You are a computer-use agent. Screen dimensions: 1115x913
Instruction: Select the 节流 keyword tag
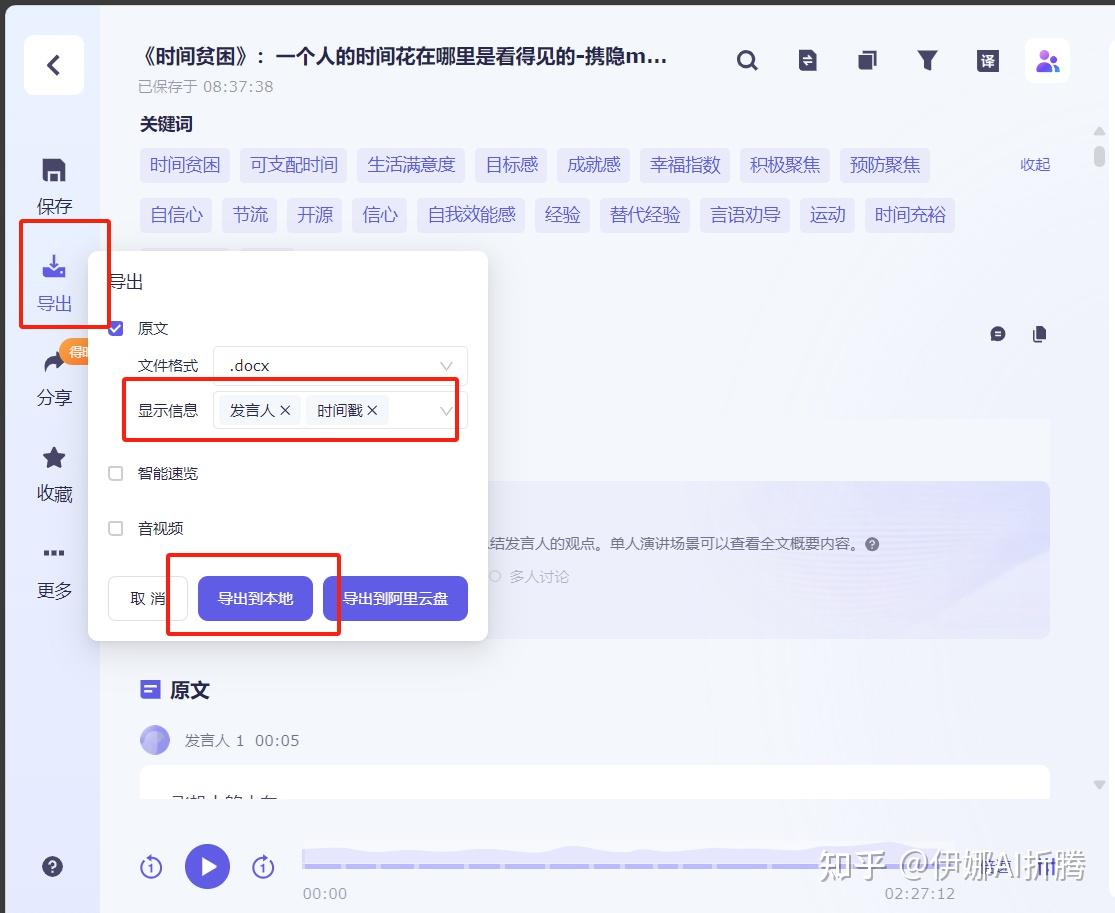coord(250,215)
